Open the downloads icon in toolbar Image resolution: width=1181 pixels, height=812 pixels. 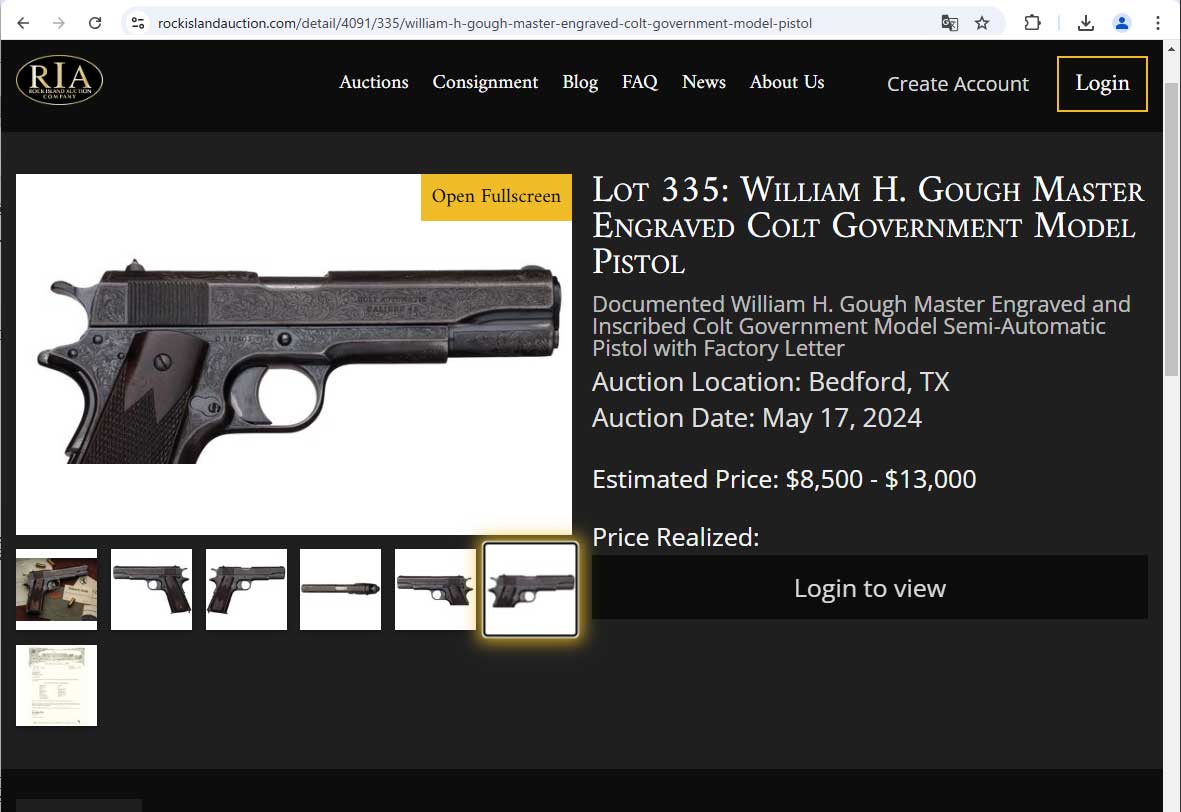(x=1085, y=23)
